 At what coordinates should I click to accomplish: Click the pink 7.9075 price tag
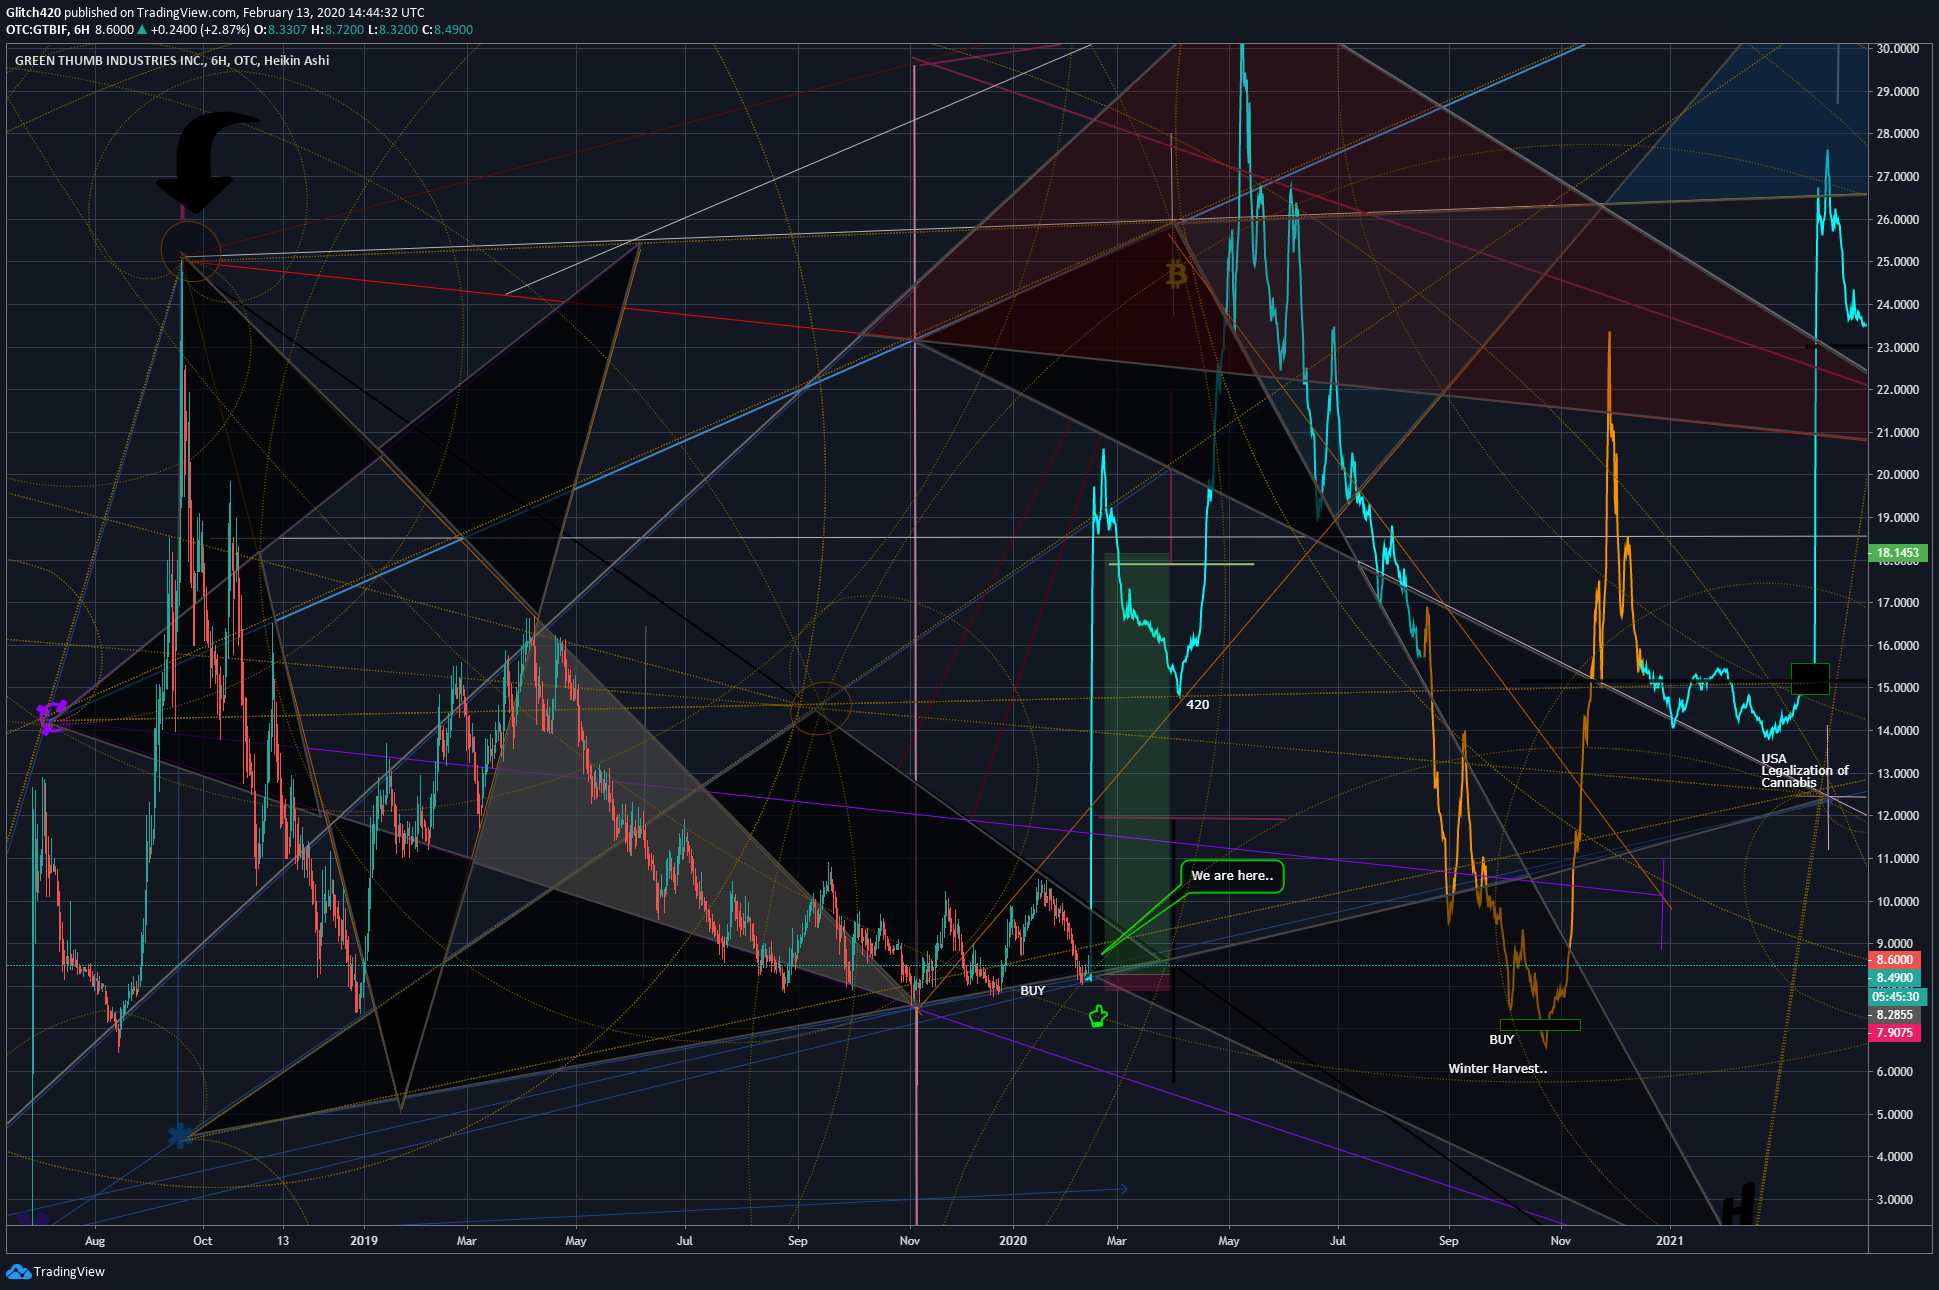tap(1894, 1033)
